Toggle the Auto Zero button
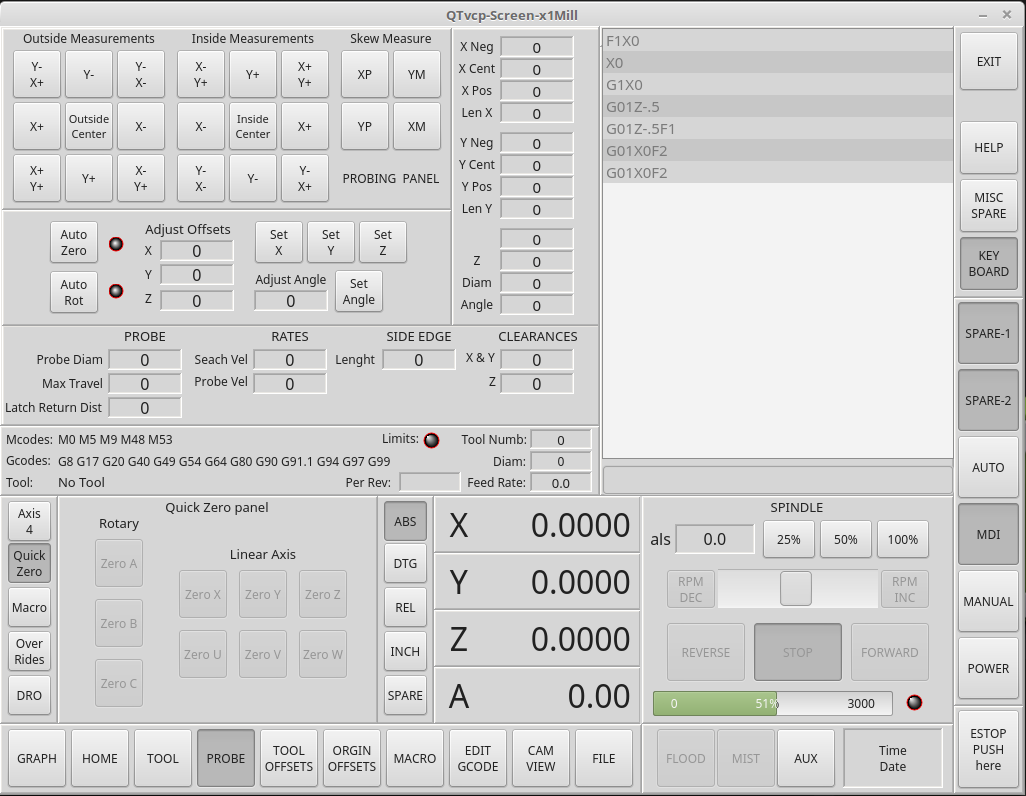The height and width of the screenshot is (796, 1026). [x=74, y=242]
